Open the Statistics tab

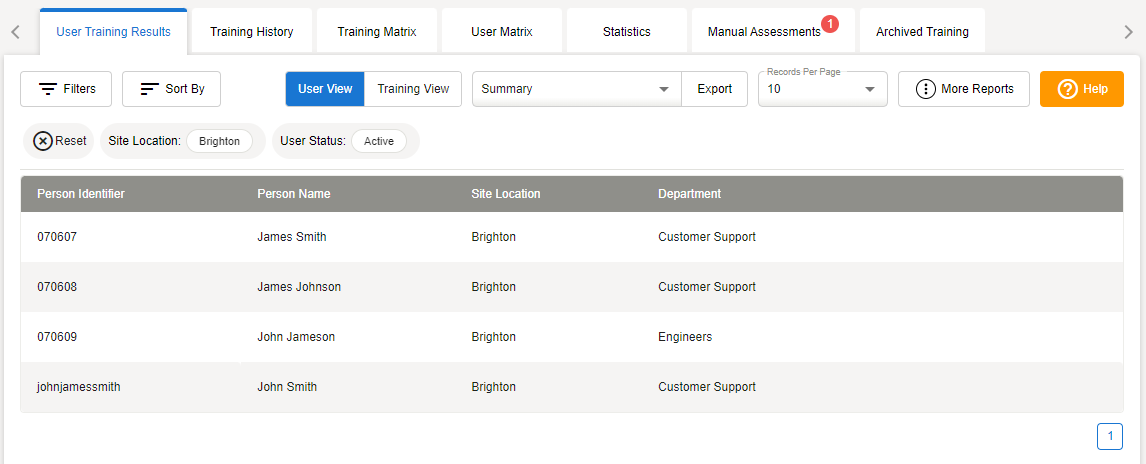pos(627,31)
